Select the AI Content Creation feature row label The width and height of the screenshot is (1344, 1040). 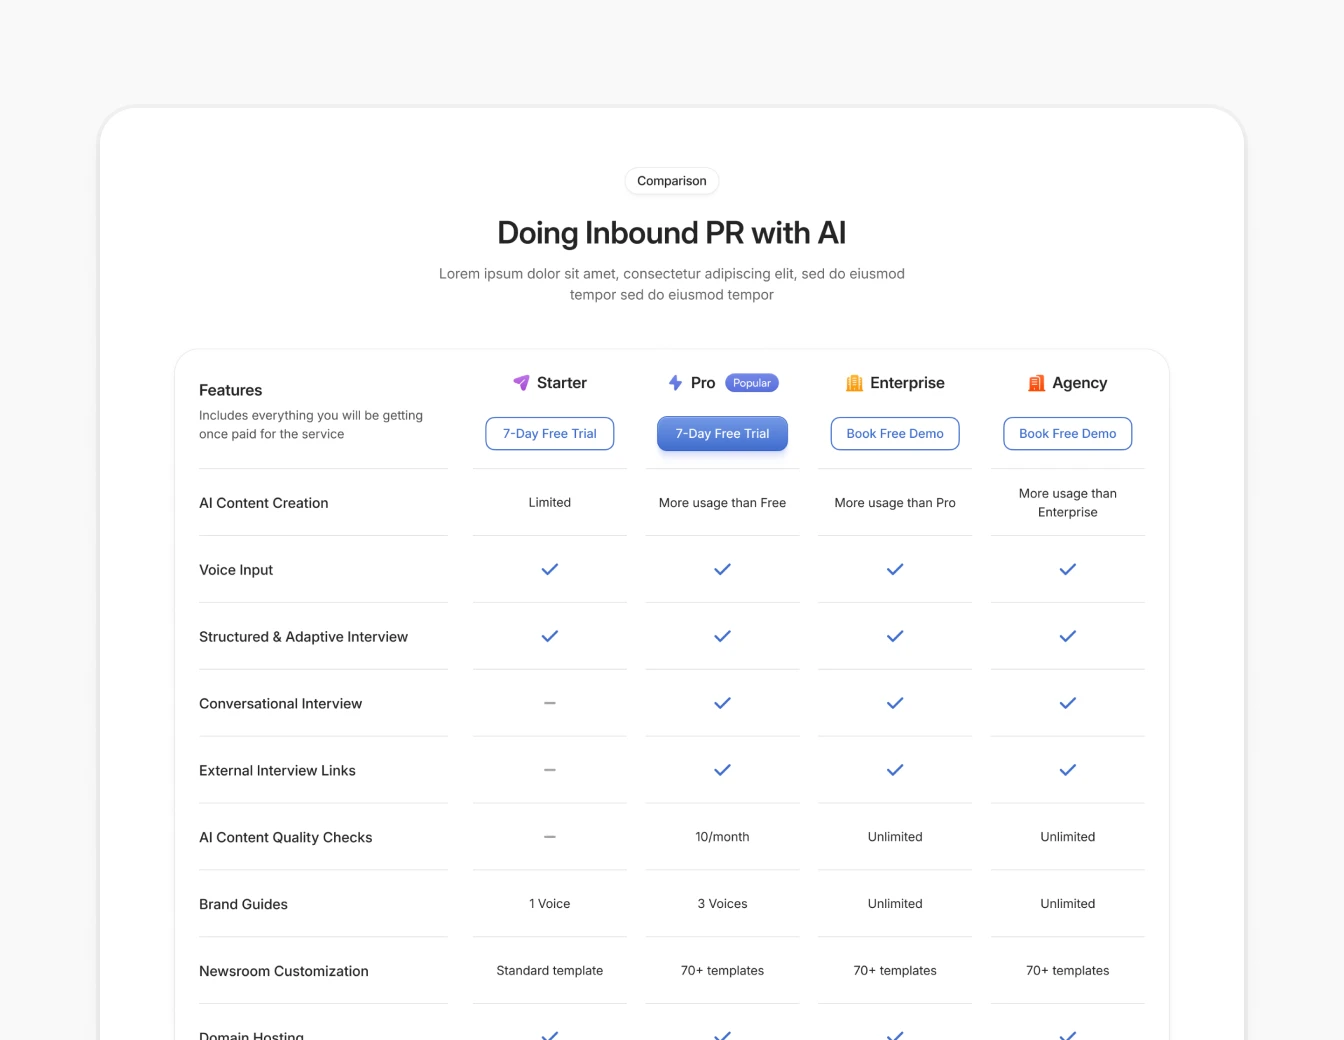(x=264, y=503)
